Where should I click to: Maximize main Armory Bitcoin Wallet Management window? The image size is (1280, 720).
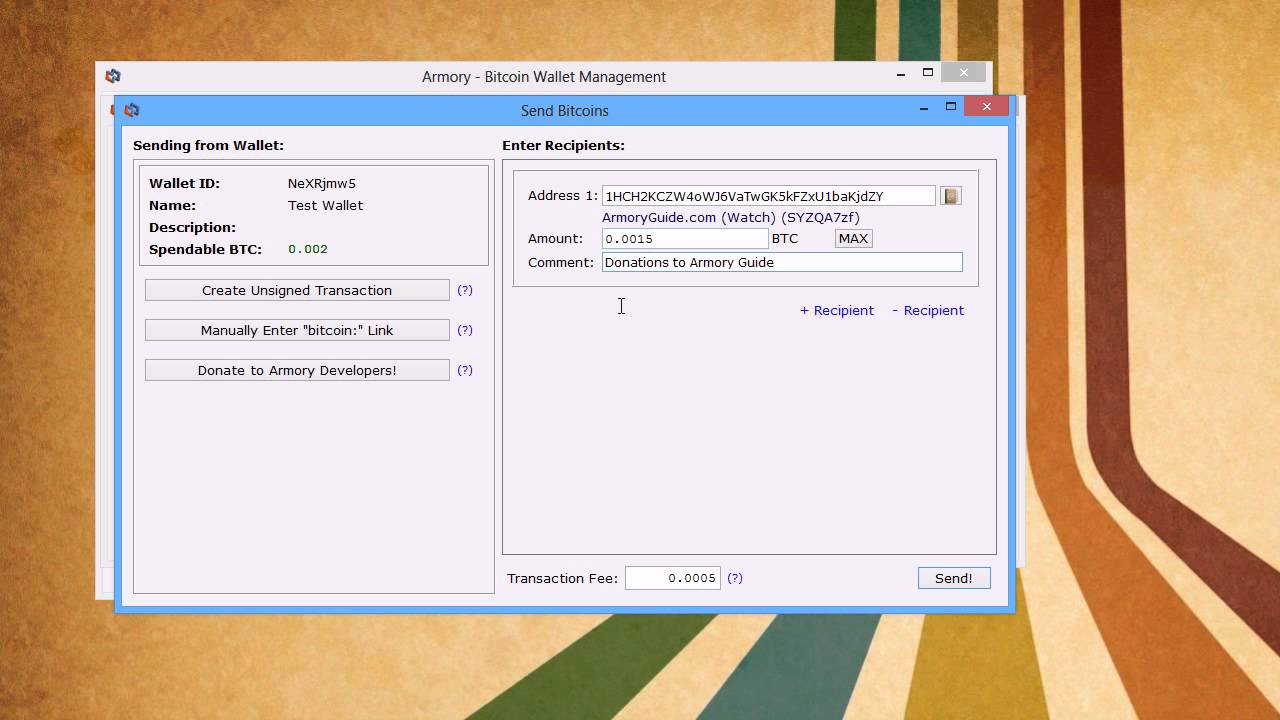[928, 72]
